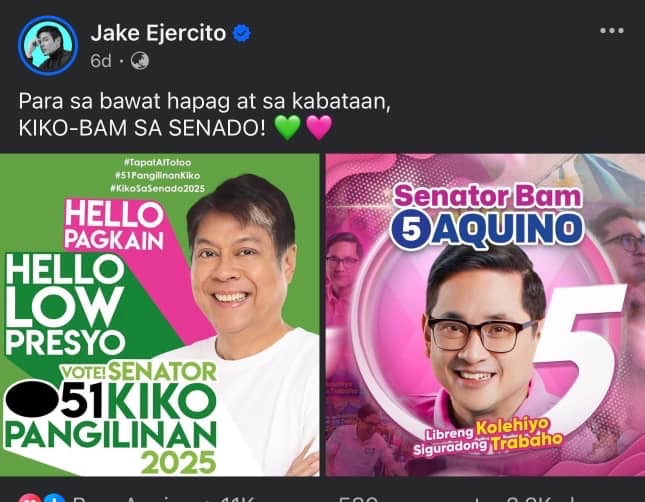645x502 pixels.
Task: Open the green Kiko Pangilinan poster photo
Action: click(160, 315)
